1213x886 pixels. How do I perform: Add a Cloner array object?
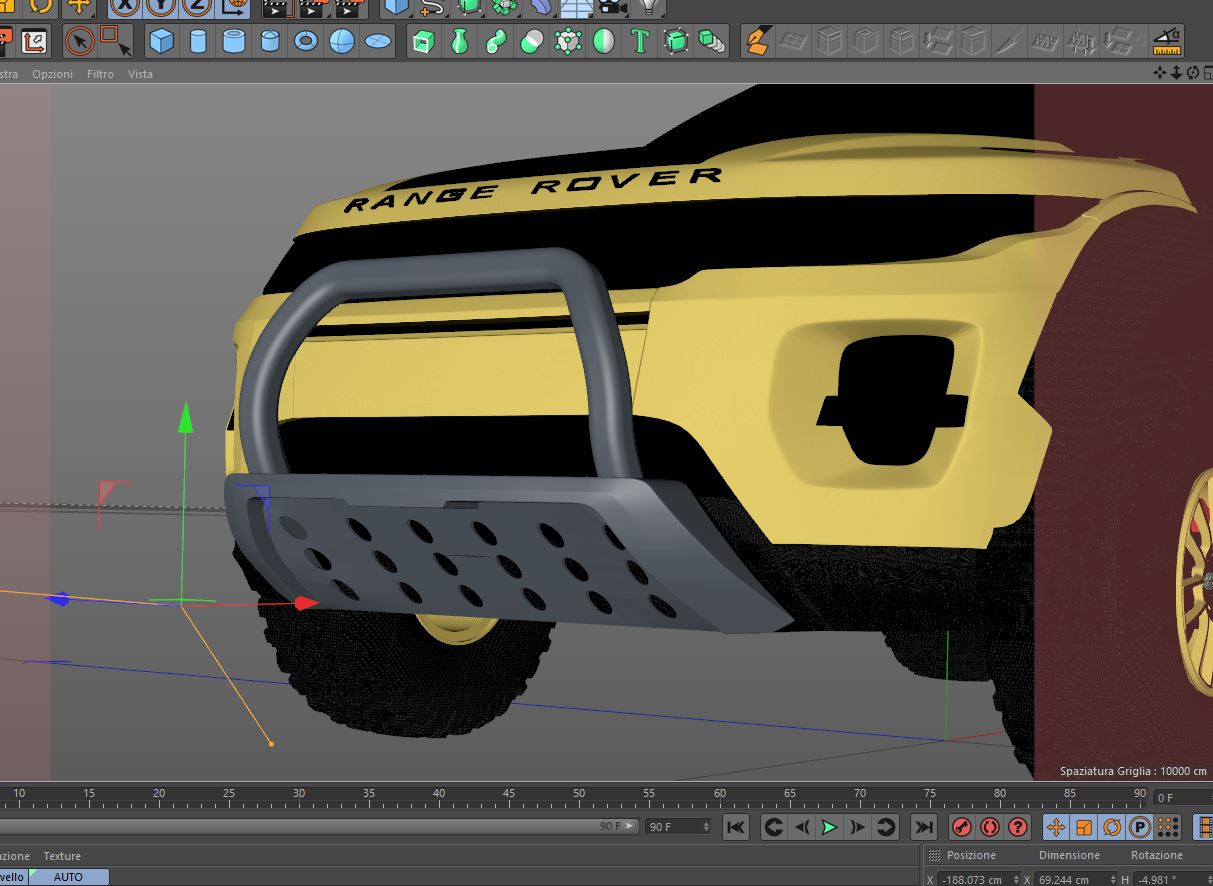[711, 42]
